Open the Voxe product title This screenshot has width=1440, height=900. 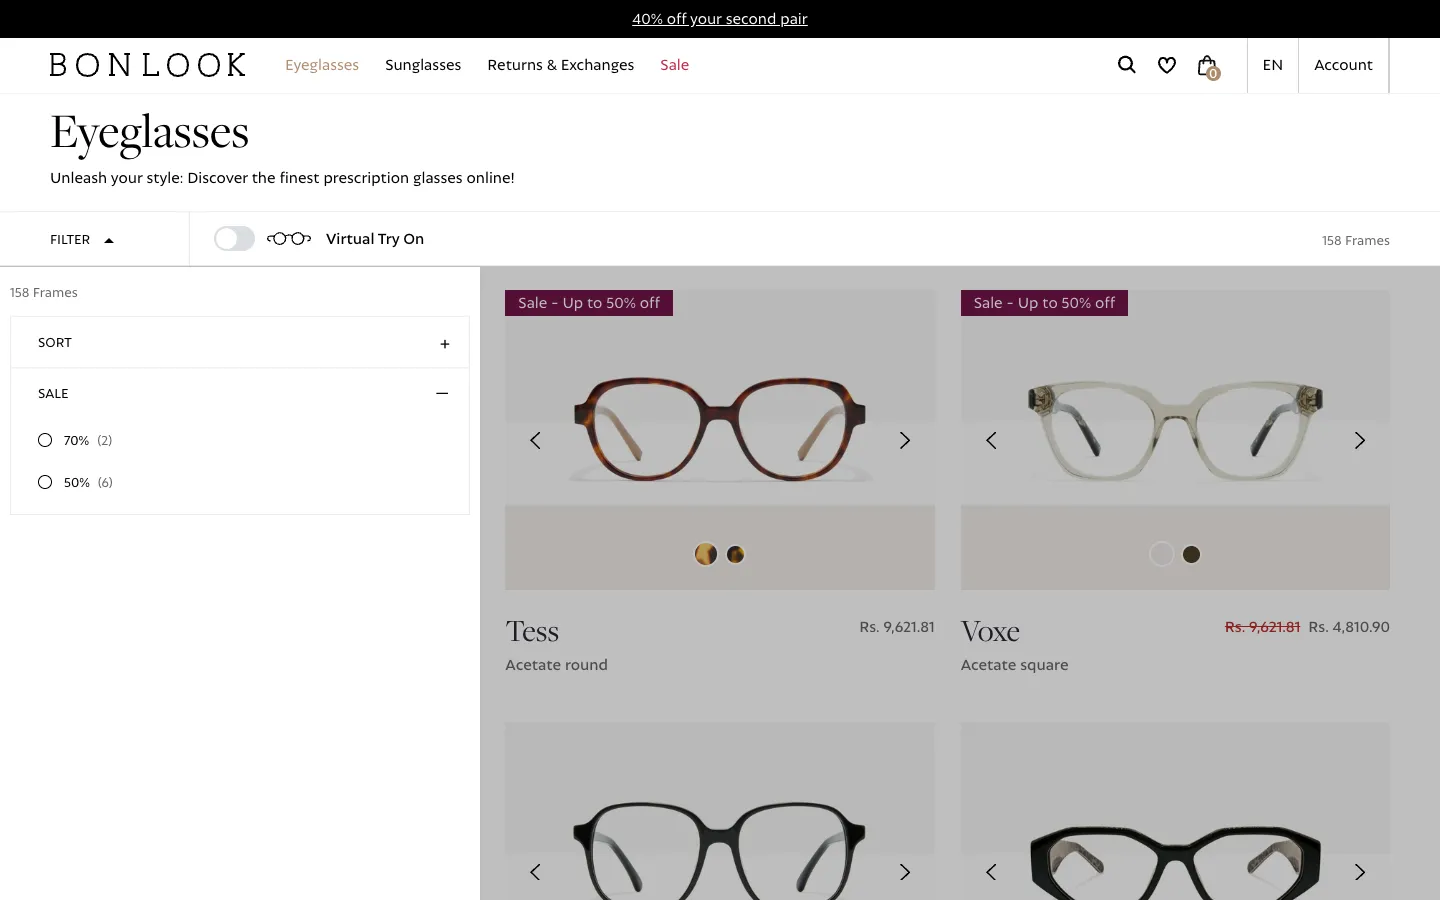pos(990,631)
